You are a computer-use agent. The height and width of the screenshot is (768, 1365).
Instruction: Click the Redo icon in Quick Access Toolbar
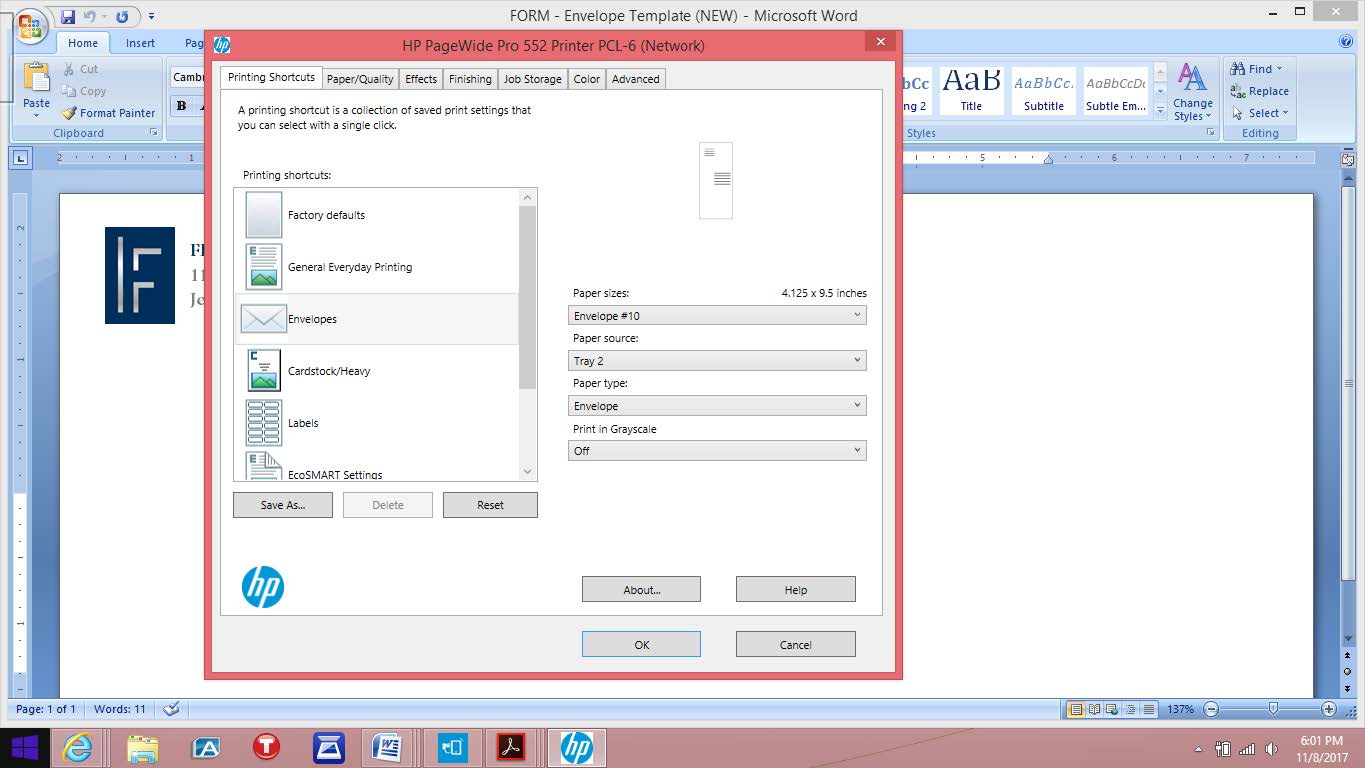(122, 16)
